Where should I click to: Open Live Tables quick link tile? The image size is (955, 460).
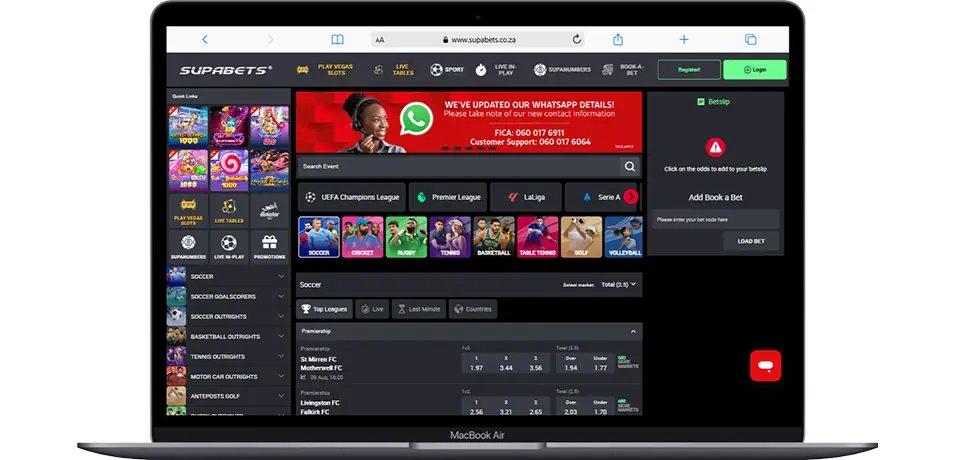point(229,211)
